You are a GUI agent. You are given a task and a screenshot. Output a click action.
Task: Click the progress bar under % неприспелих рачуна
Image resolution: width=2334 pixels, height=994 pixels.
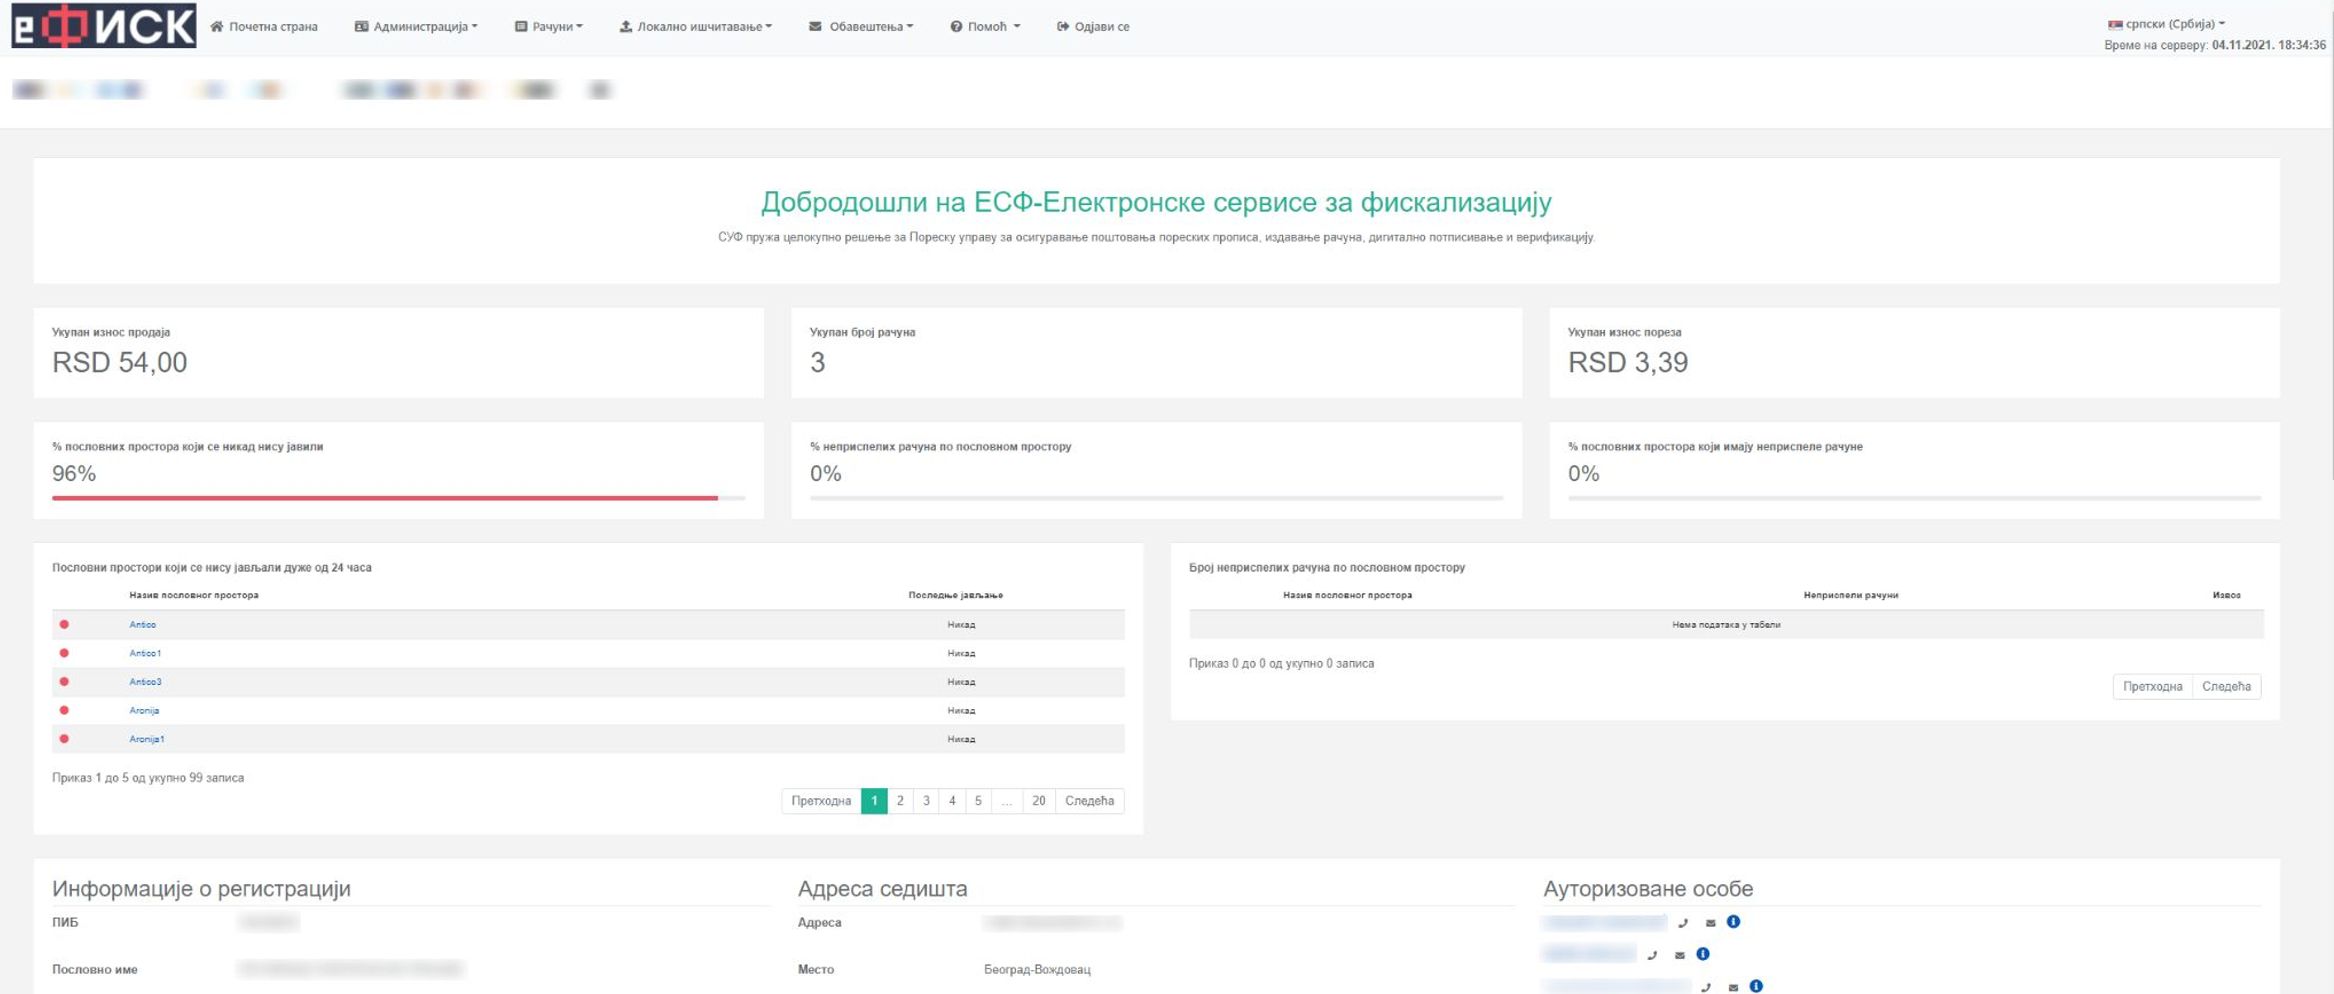(1156, 498)
